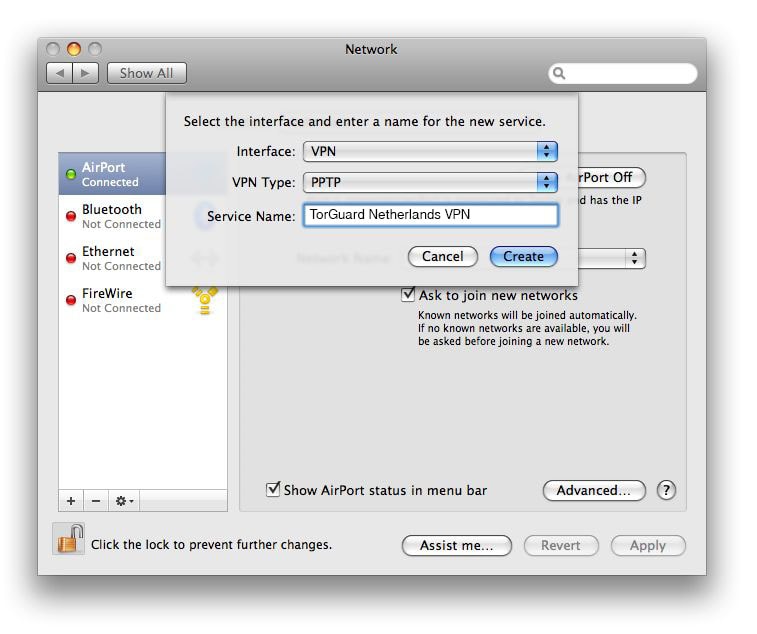Click the 'Click the lock to prevent further changes' text

[211, 545]
